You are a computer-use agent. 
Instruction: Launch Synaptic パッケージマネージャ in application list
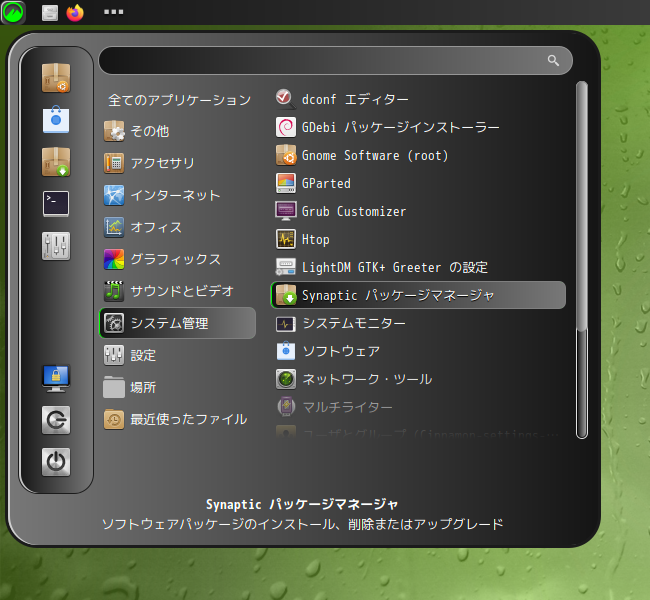(418, 295)
